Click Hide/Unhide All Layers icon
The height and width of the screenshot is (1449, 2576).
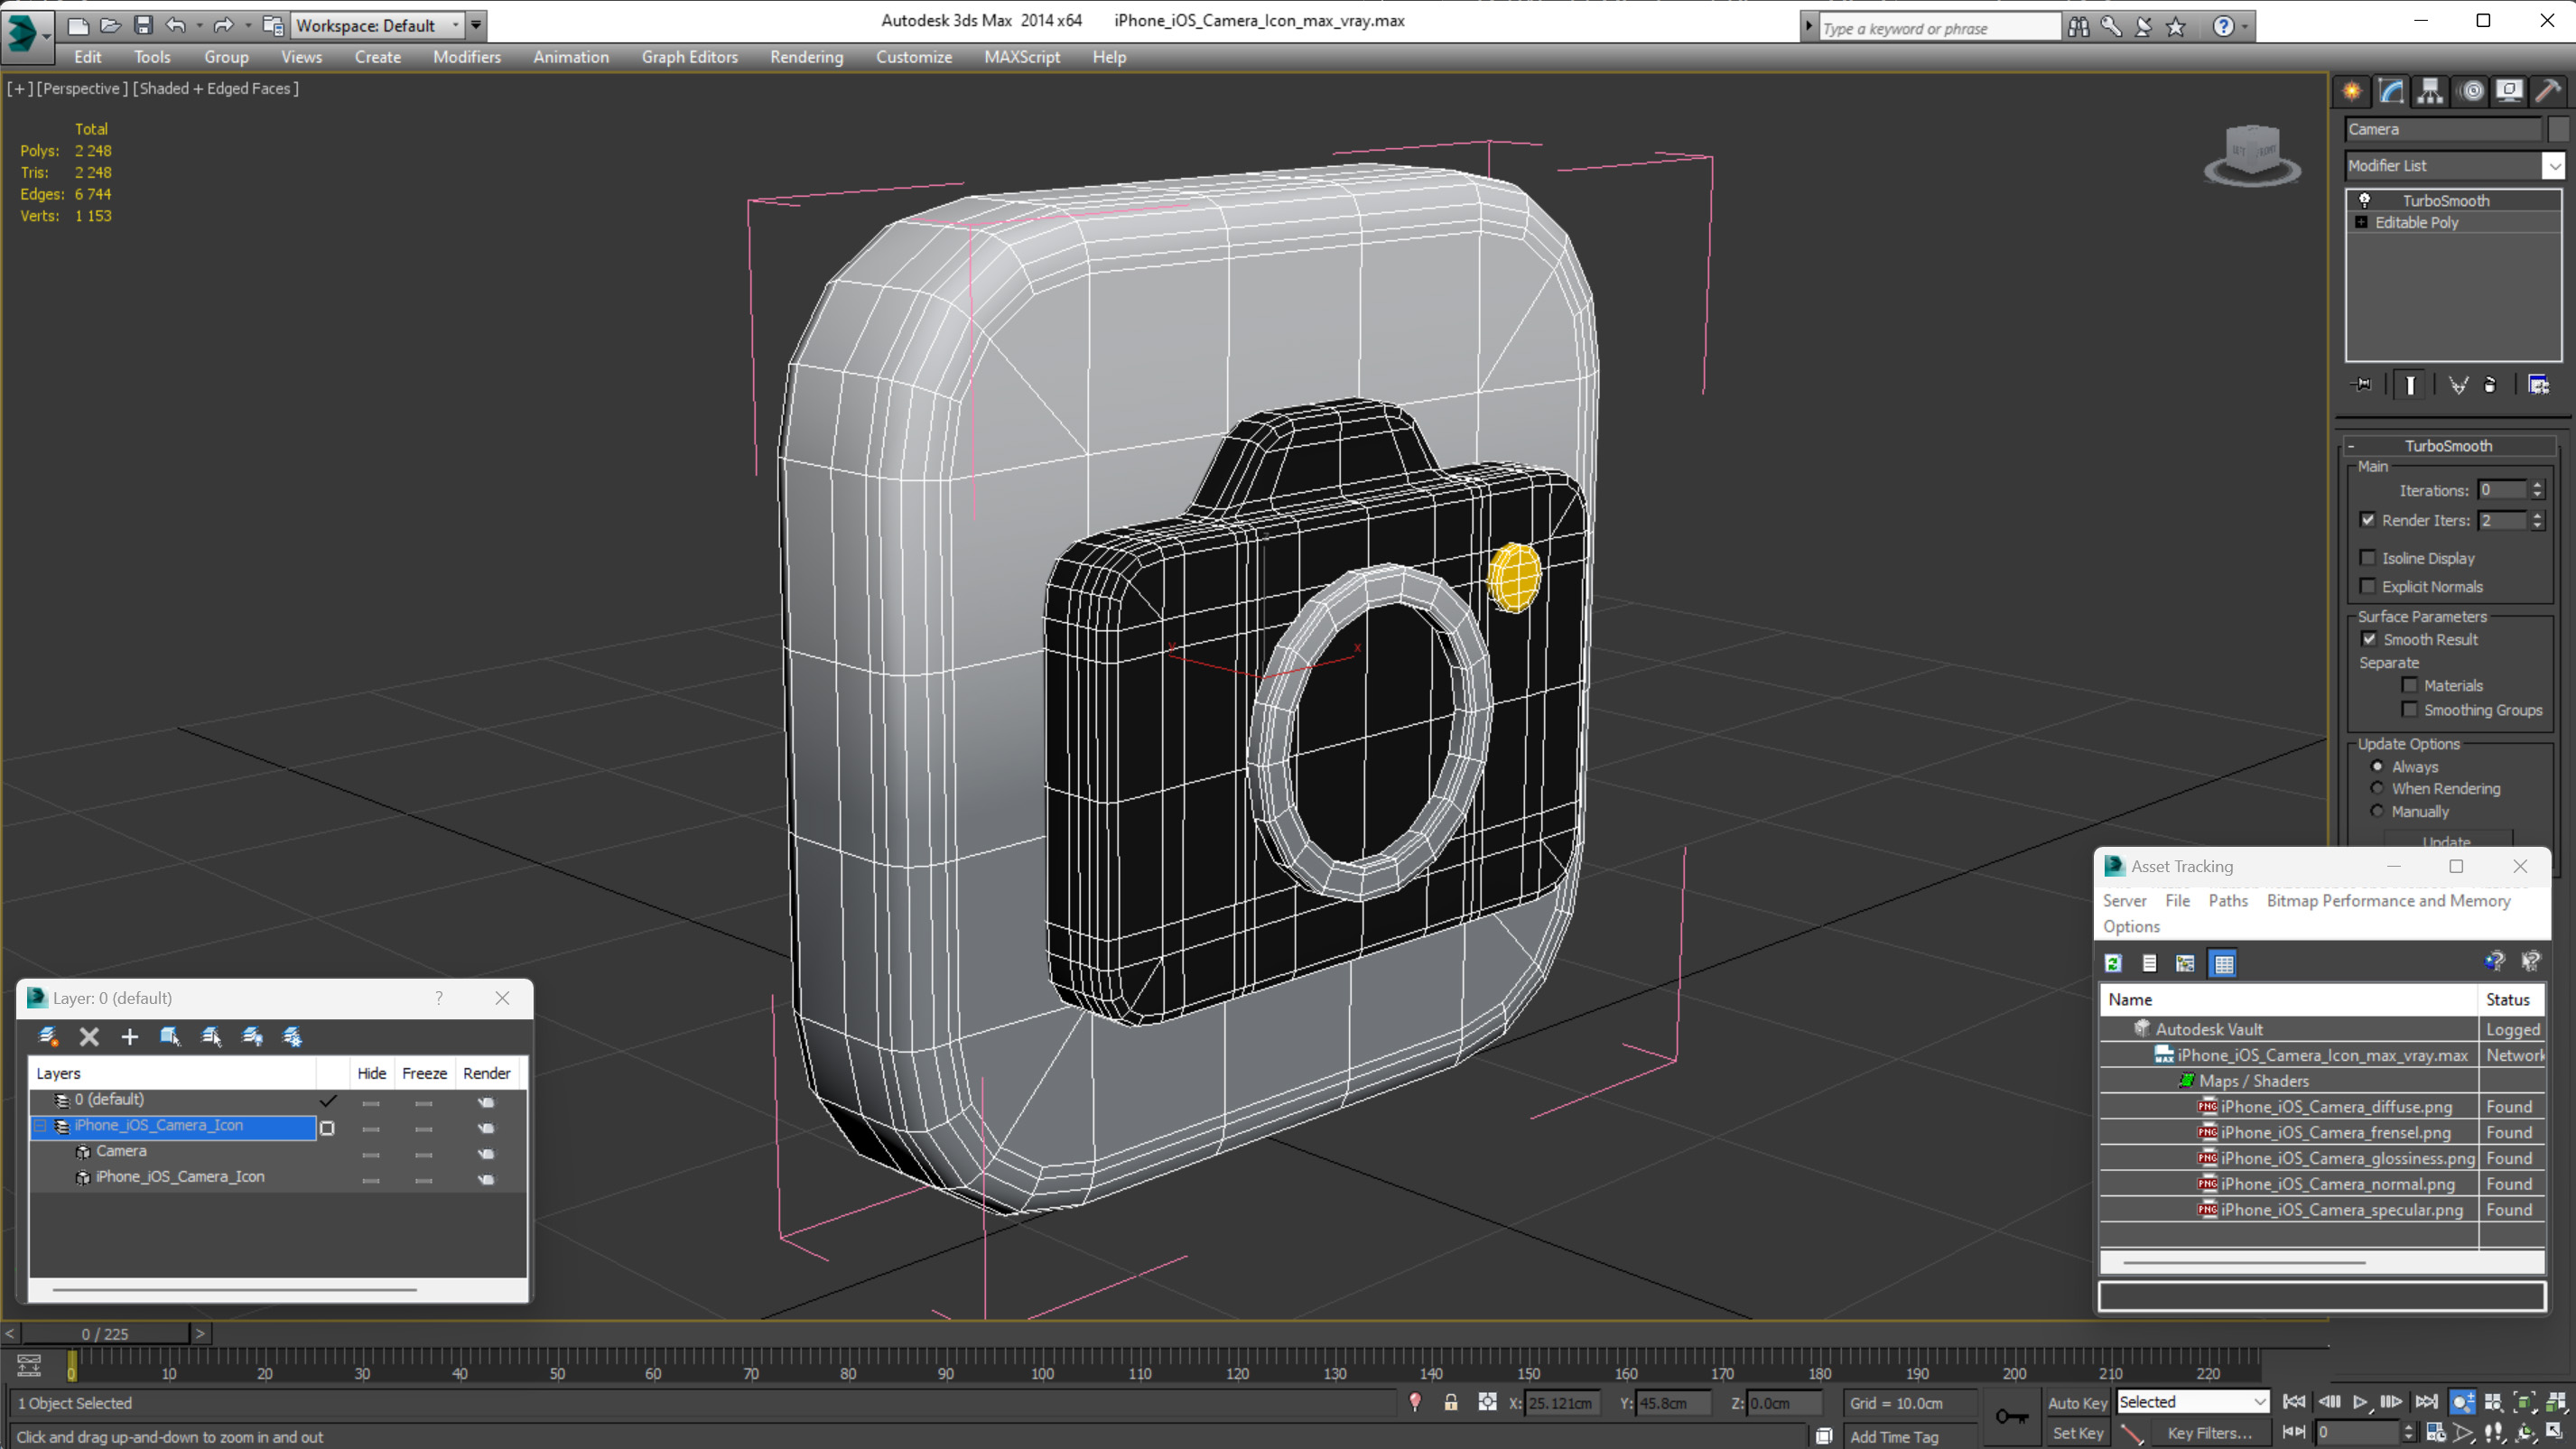click(x=252, y=1037)
